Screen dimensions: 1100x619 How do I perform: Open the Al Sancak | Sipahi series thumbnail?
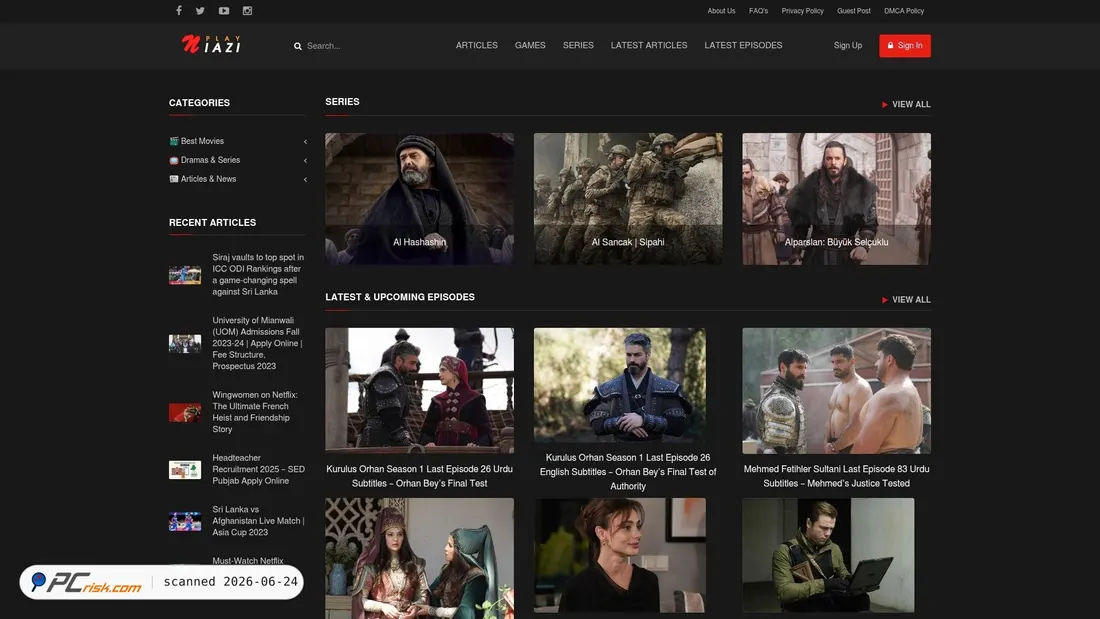628,199
